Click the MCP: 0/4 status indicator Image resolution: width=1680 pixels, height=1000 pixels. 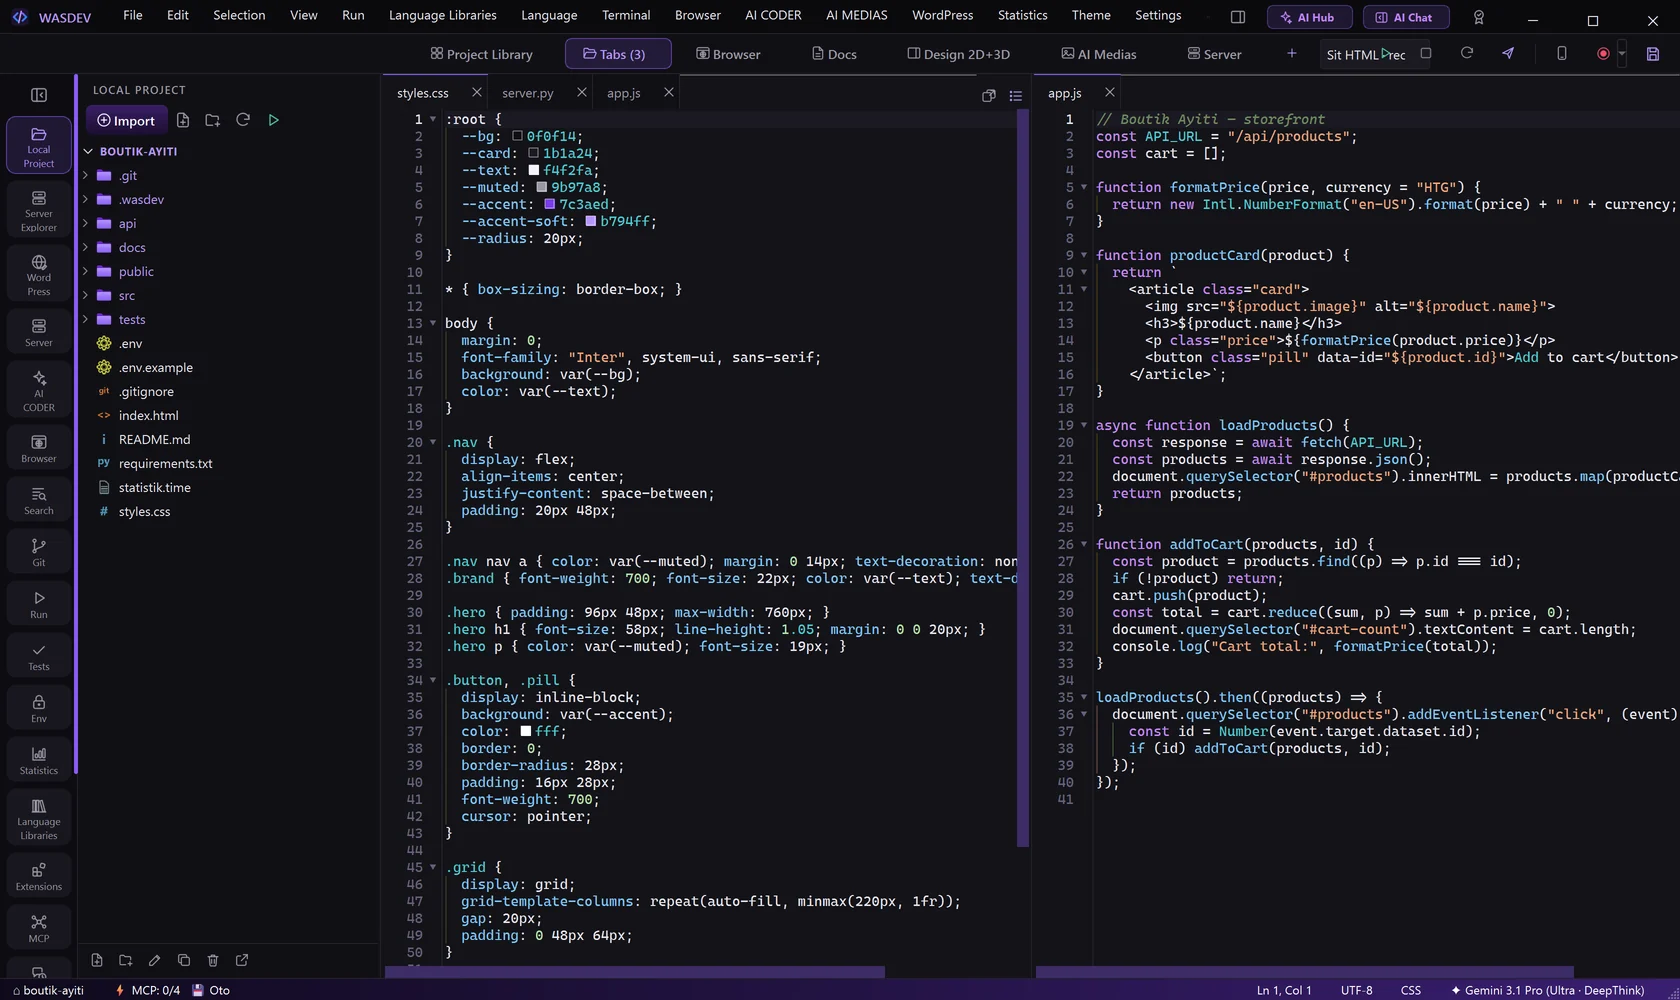click(x=148, y=990)
